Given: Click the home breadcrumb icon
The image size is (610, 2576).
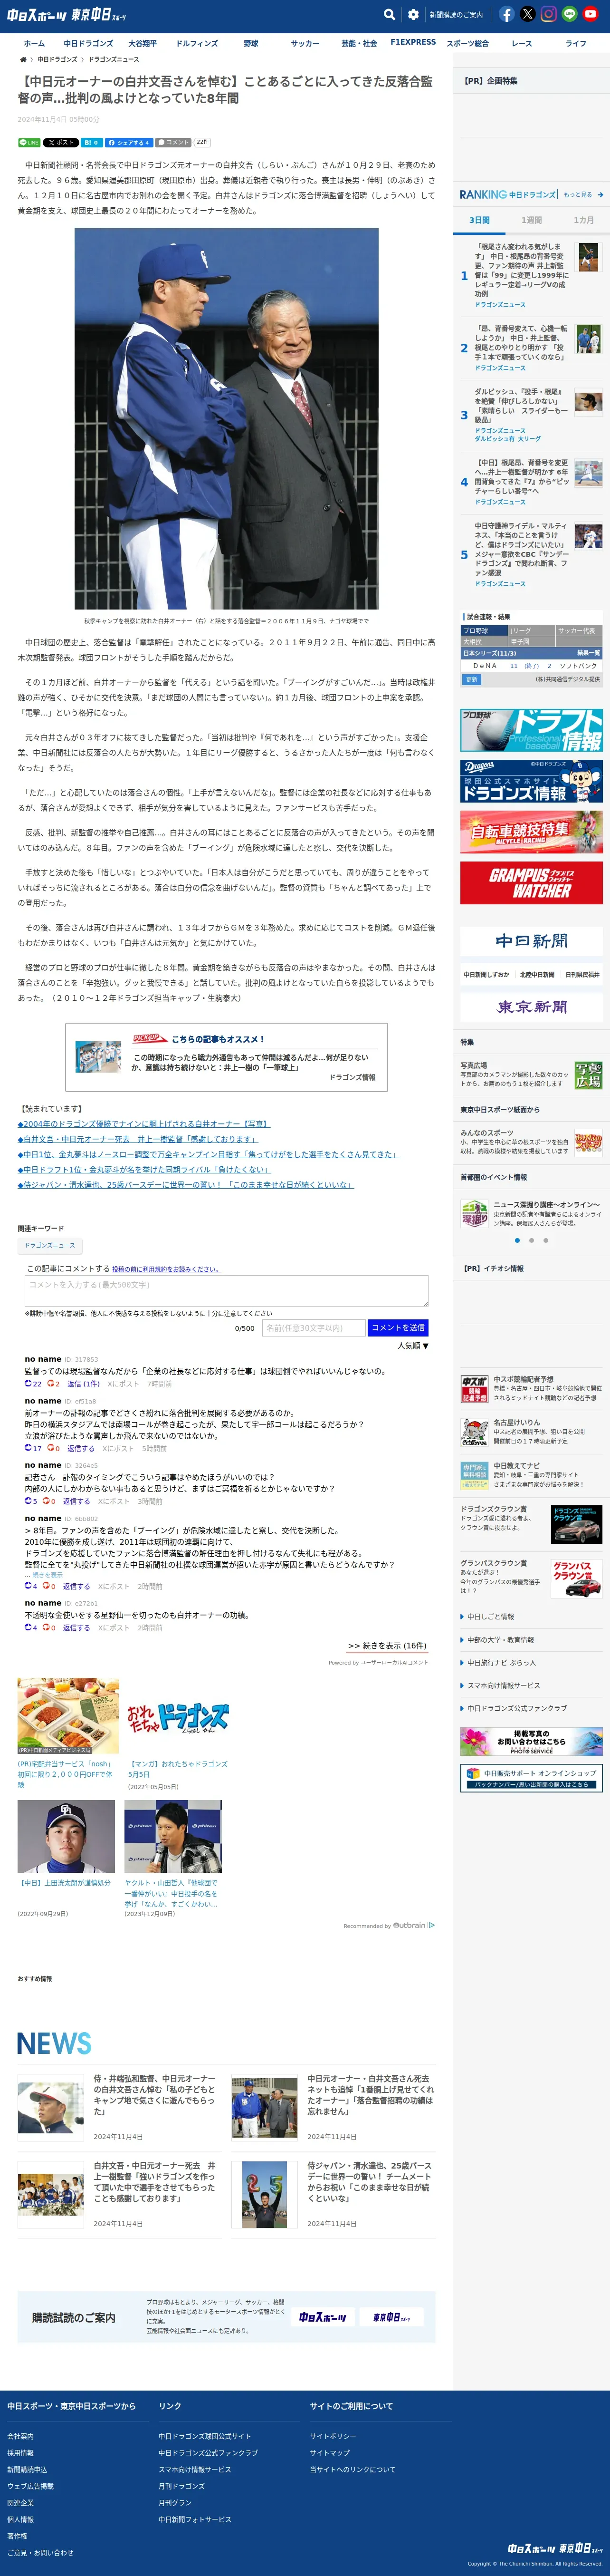Looking at the screenshot, I should 23,60.
